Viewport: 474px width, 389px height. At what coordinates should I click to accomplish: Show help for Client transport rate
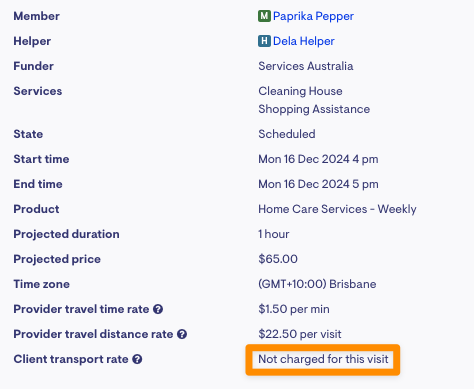point(137,359)
